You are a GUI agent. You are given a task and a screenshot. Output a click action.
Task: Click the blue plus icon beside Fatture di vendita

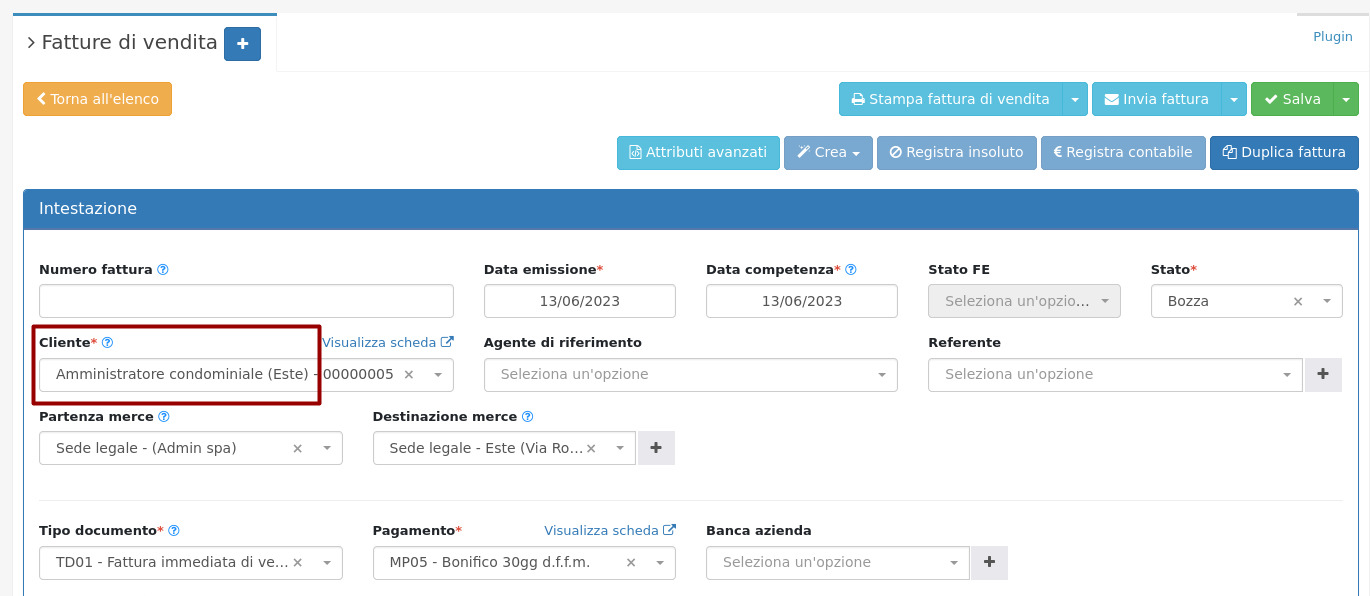click(x=242, y=44)
